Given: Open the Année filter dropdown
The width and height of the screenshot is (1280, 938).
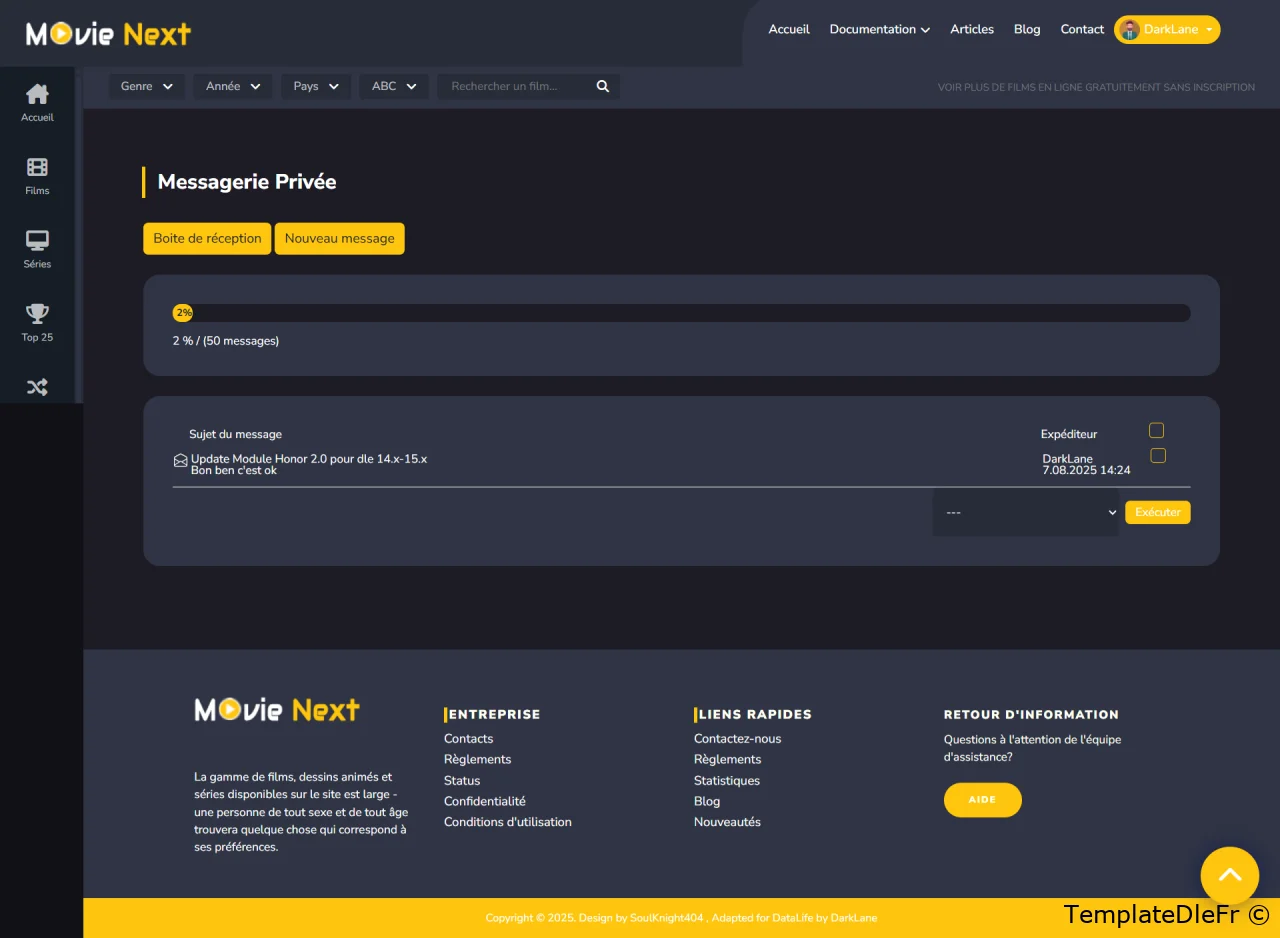Looking at the screenshot, I should [233, 87].
